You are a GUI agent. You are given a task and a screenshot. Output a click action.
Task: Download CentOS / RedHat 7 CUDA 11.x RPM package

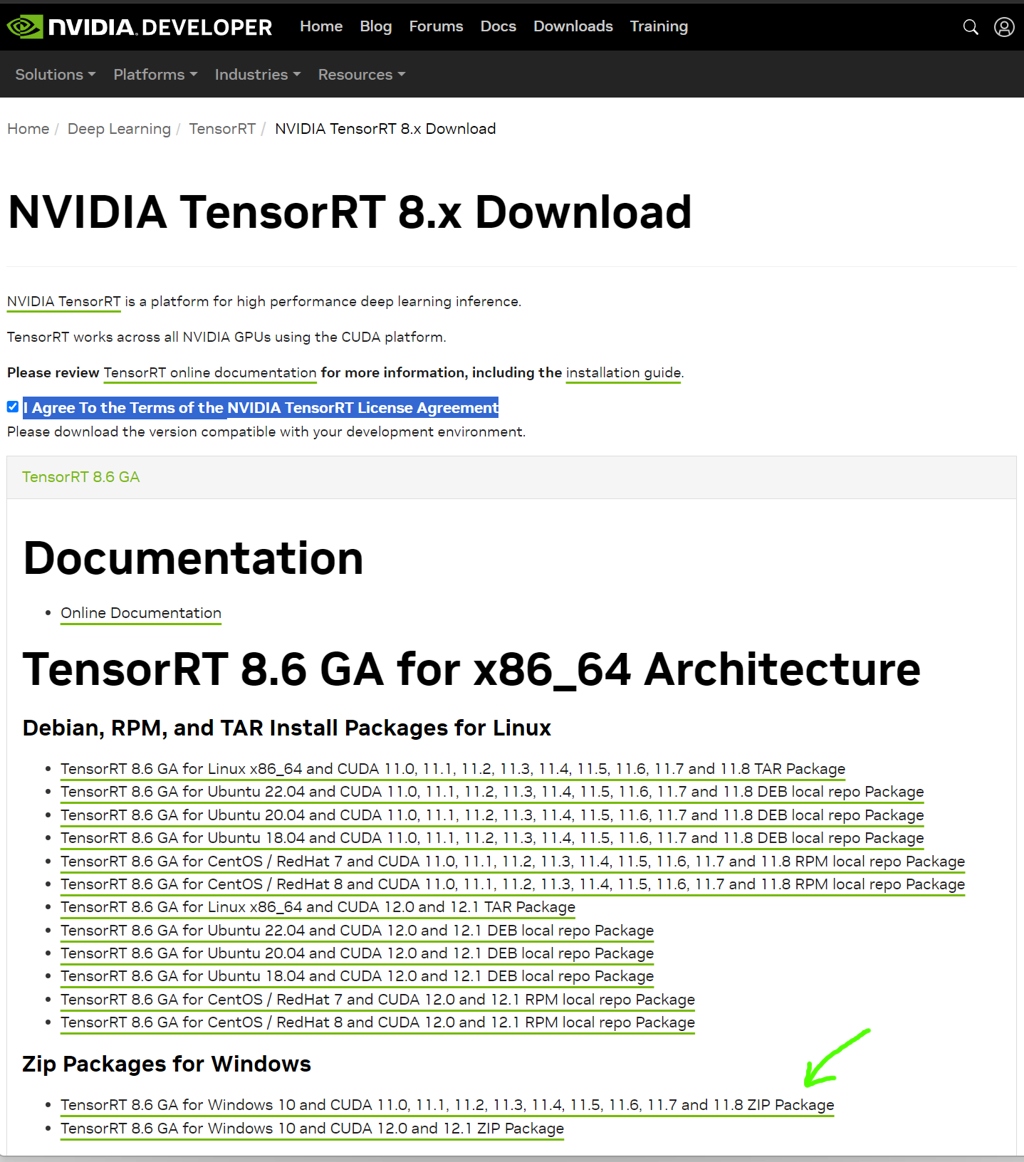pos(513,861)
